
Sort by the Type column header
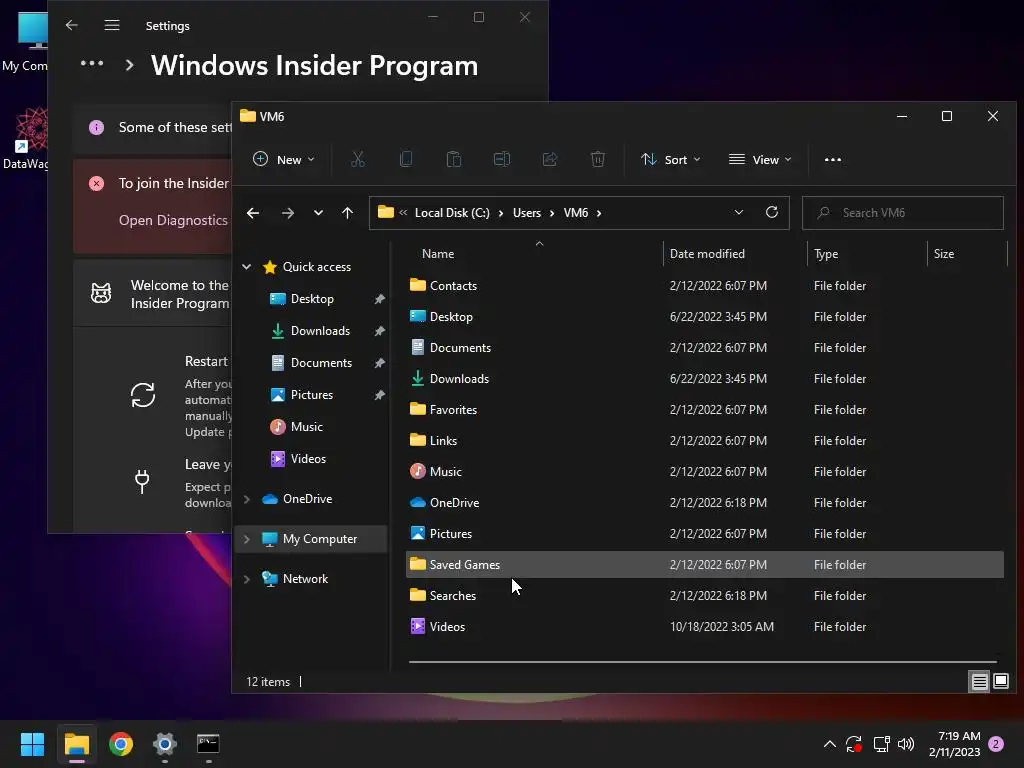(826, 254)
